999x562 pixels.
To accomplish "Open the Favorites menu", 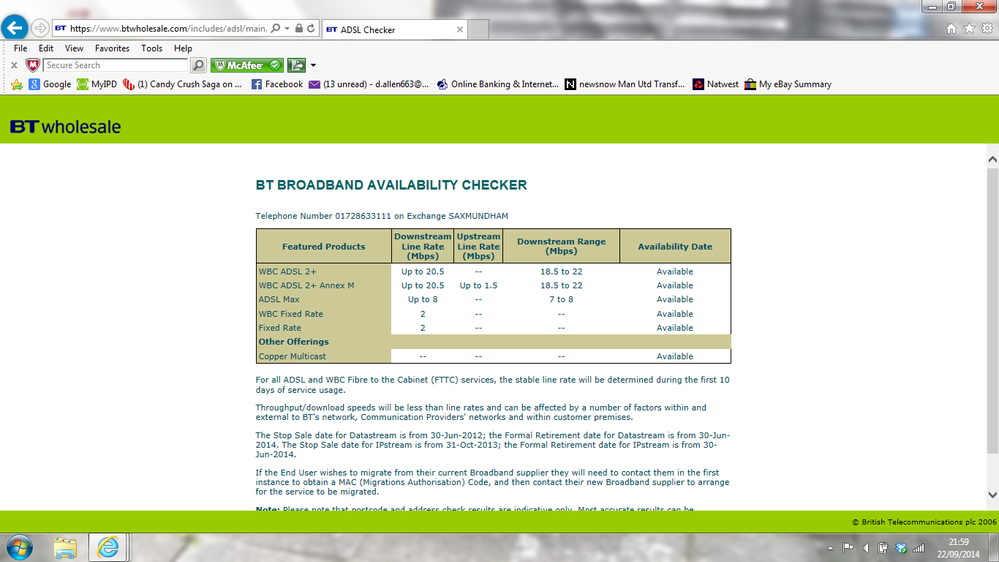I will [112, 48].
